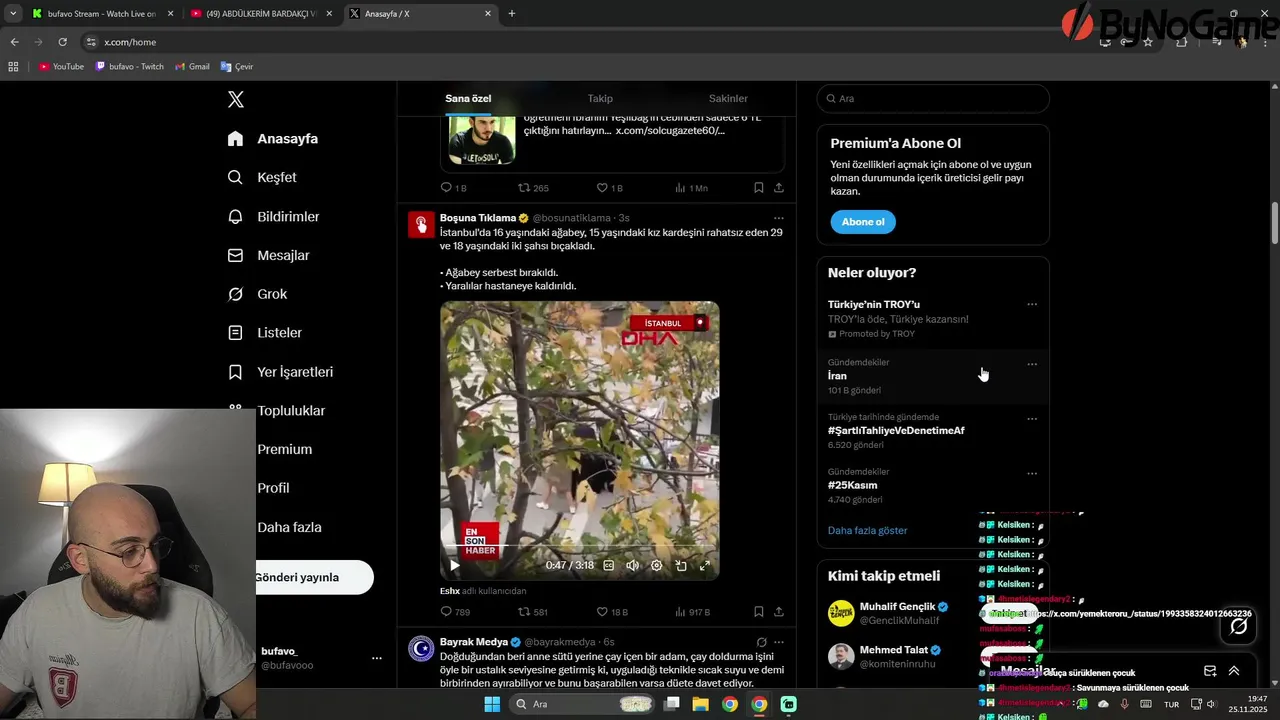
Task: Open video settings gear
Action: point(656,565)
